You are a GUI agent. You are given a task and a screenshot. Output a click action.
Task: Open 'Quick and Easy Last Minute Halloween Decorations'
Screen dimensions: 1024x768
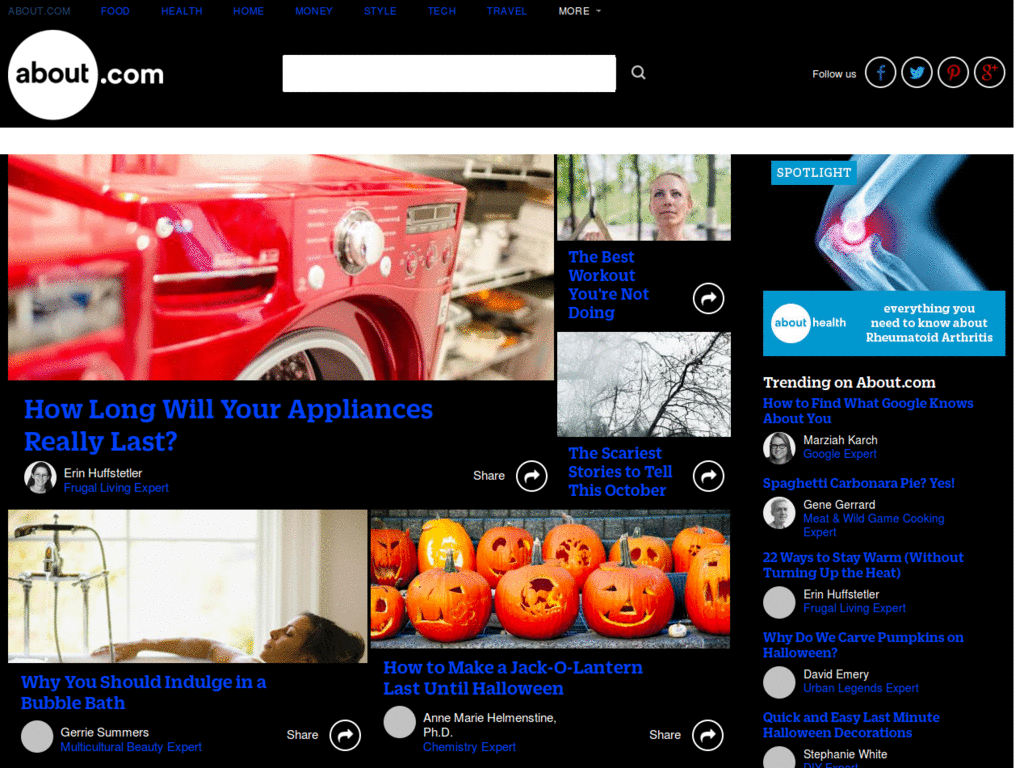tap(851, 725)
